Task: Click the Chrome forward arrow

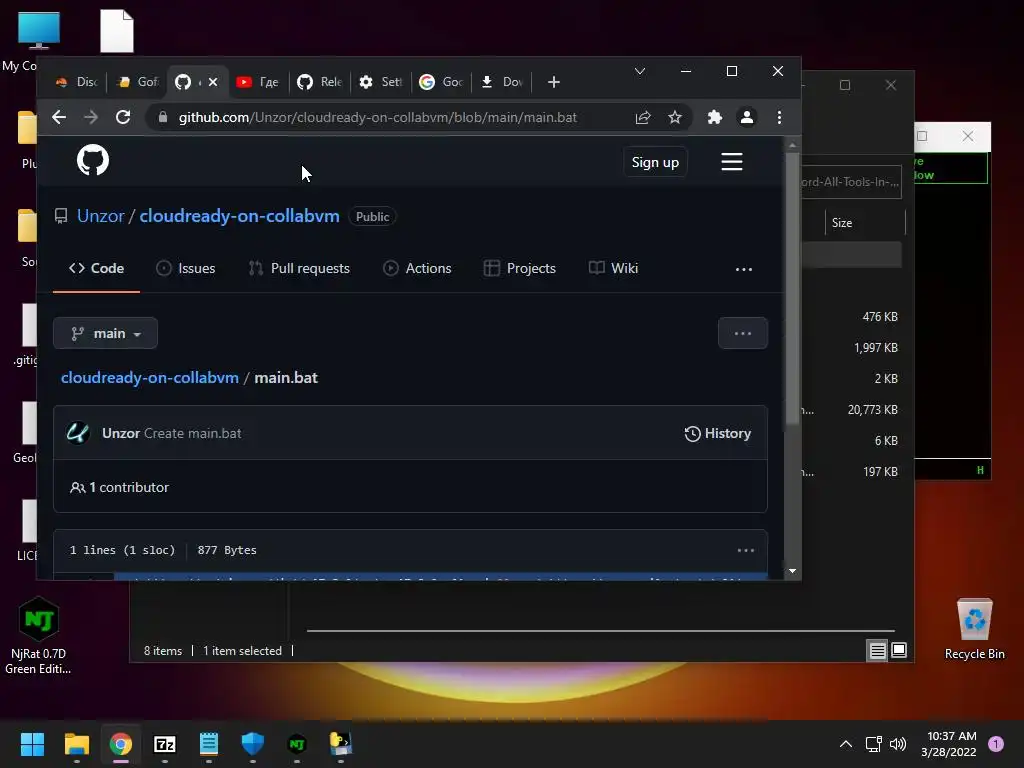Action: coord(91,118)
